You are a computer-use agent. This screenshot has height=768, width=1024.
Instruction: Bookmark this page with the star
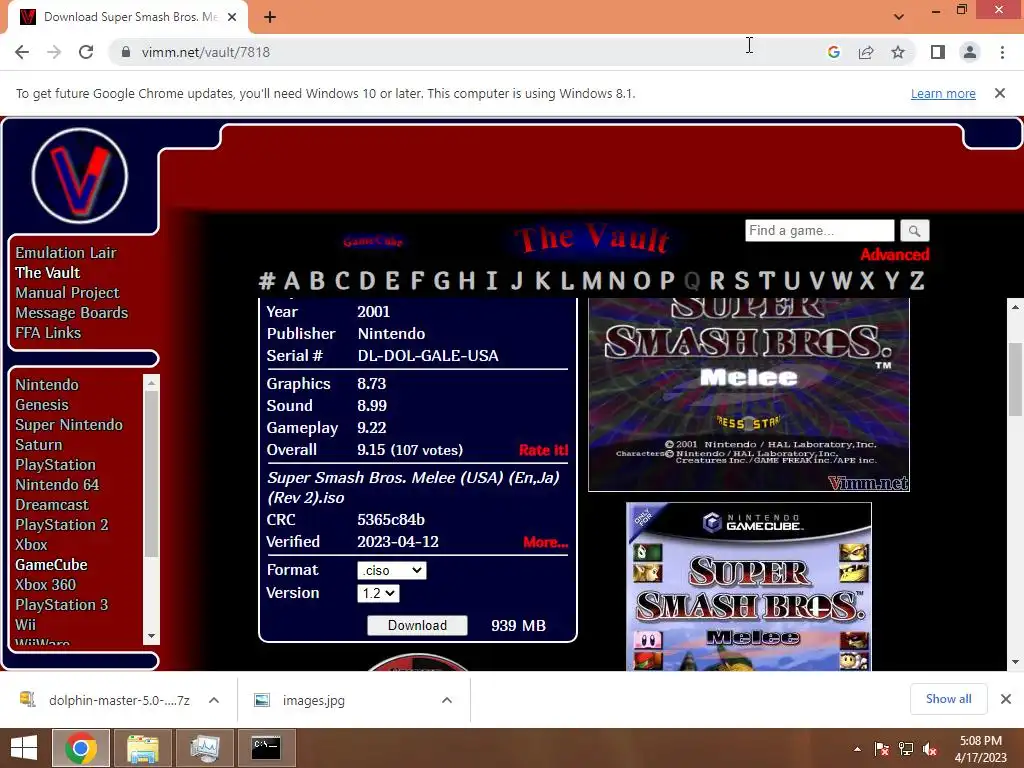(x=898, y=52)
